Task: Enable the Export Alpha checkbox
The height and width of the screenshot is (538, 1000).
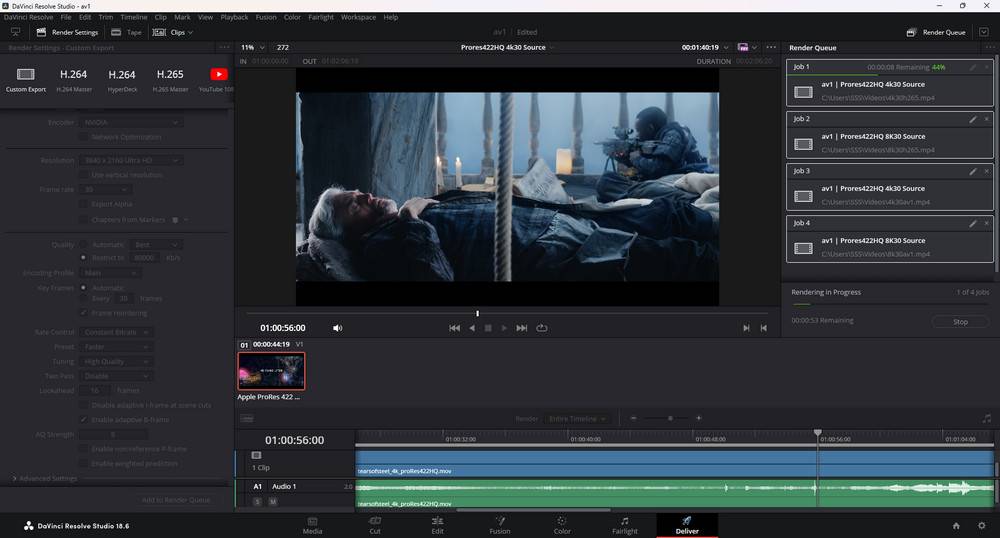Action: [x=85, y=203]
